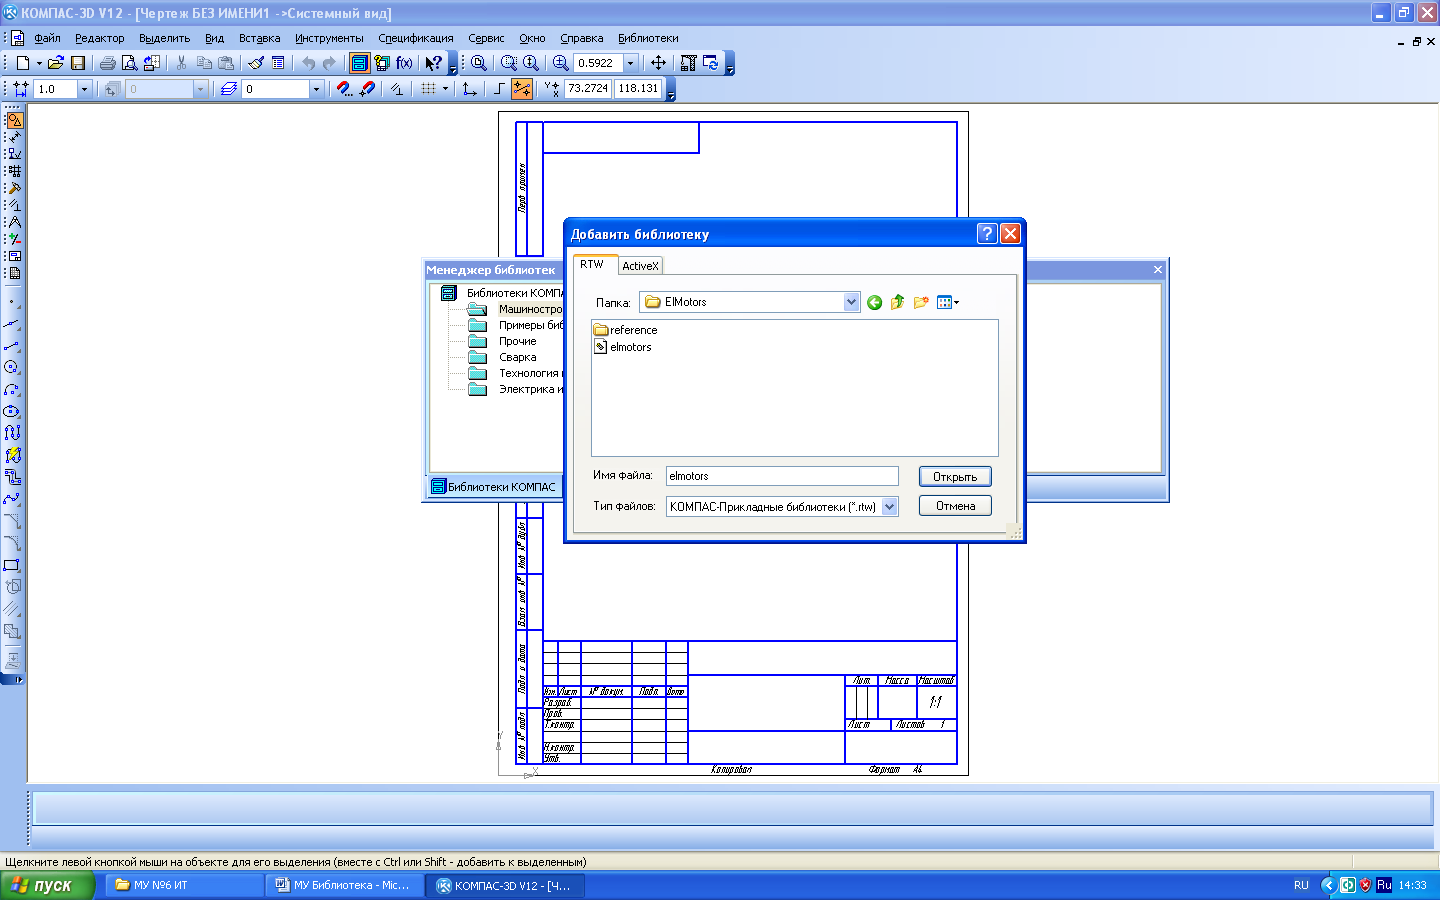The image size is (1440, 900).
Task: Open the view scale 1.0 dropdown
Action: [84, 89]
